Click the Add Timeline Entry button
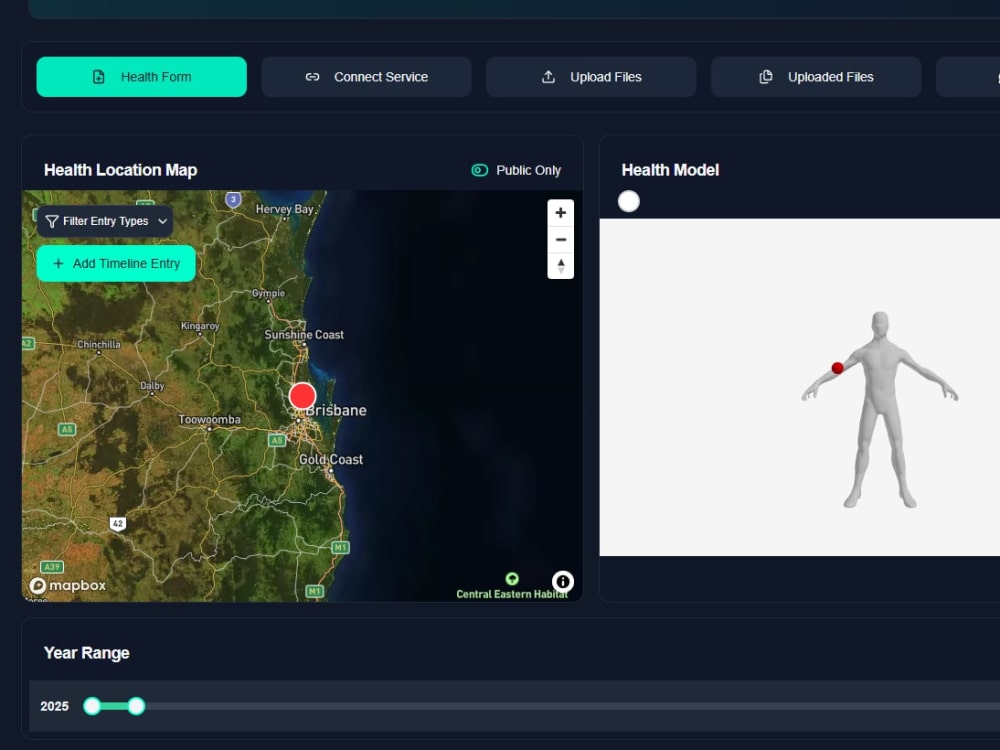The width and height of the screenshot is (1000, 750). pos(116,263)
